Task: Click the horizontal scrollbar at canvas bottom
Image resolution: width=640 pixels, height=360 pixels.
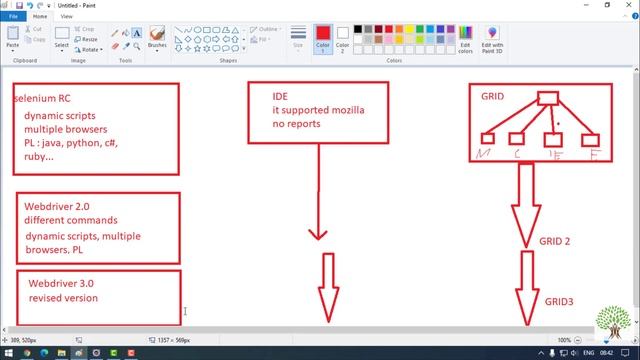Action: click(x=301, y=329)
